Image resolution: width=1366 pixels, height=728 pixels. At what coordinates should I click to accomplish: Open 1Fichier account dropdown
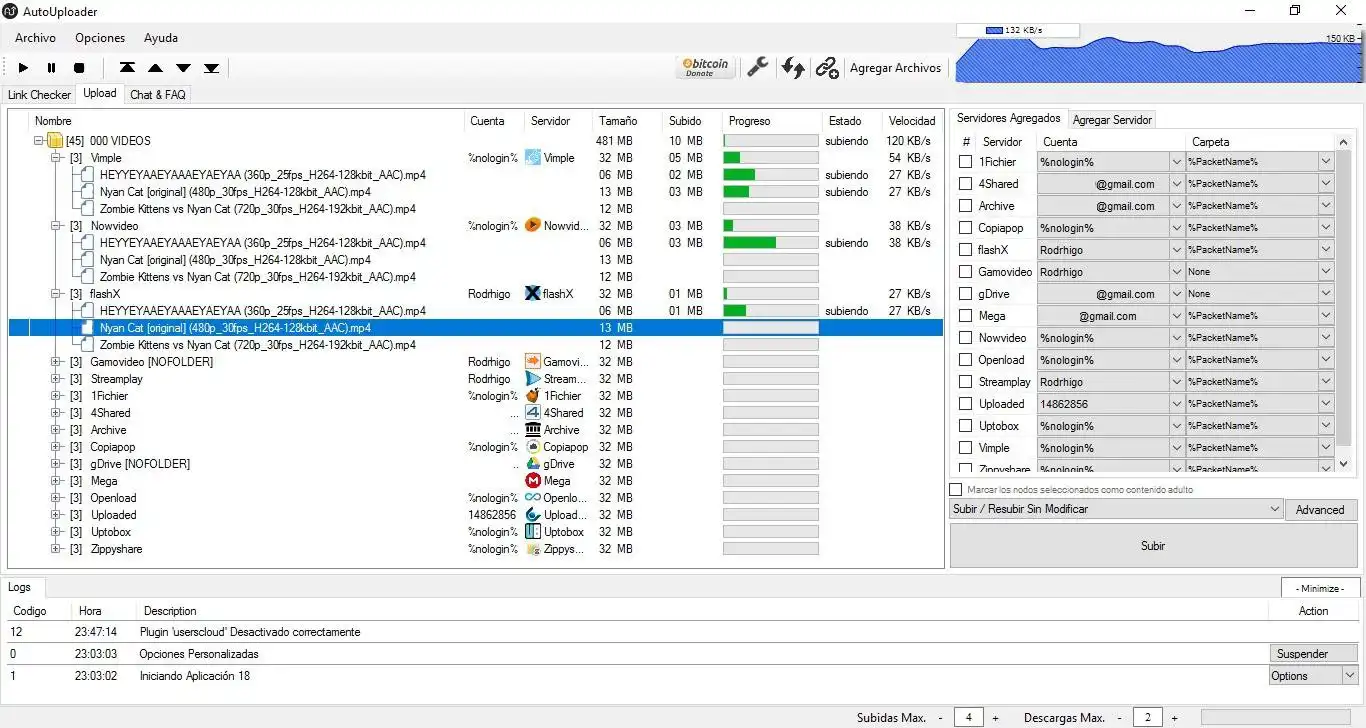coord(1176,162)
